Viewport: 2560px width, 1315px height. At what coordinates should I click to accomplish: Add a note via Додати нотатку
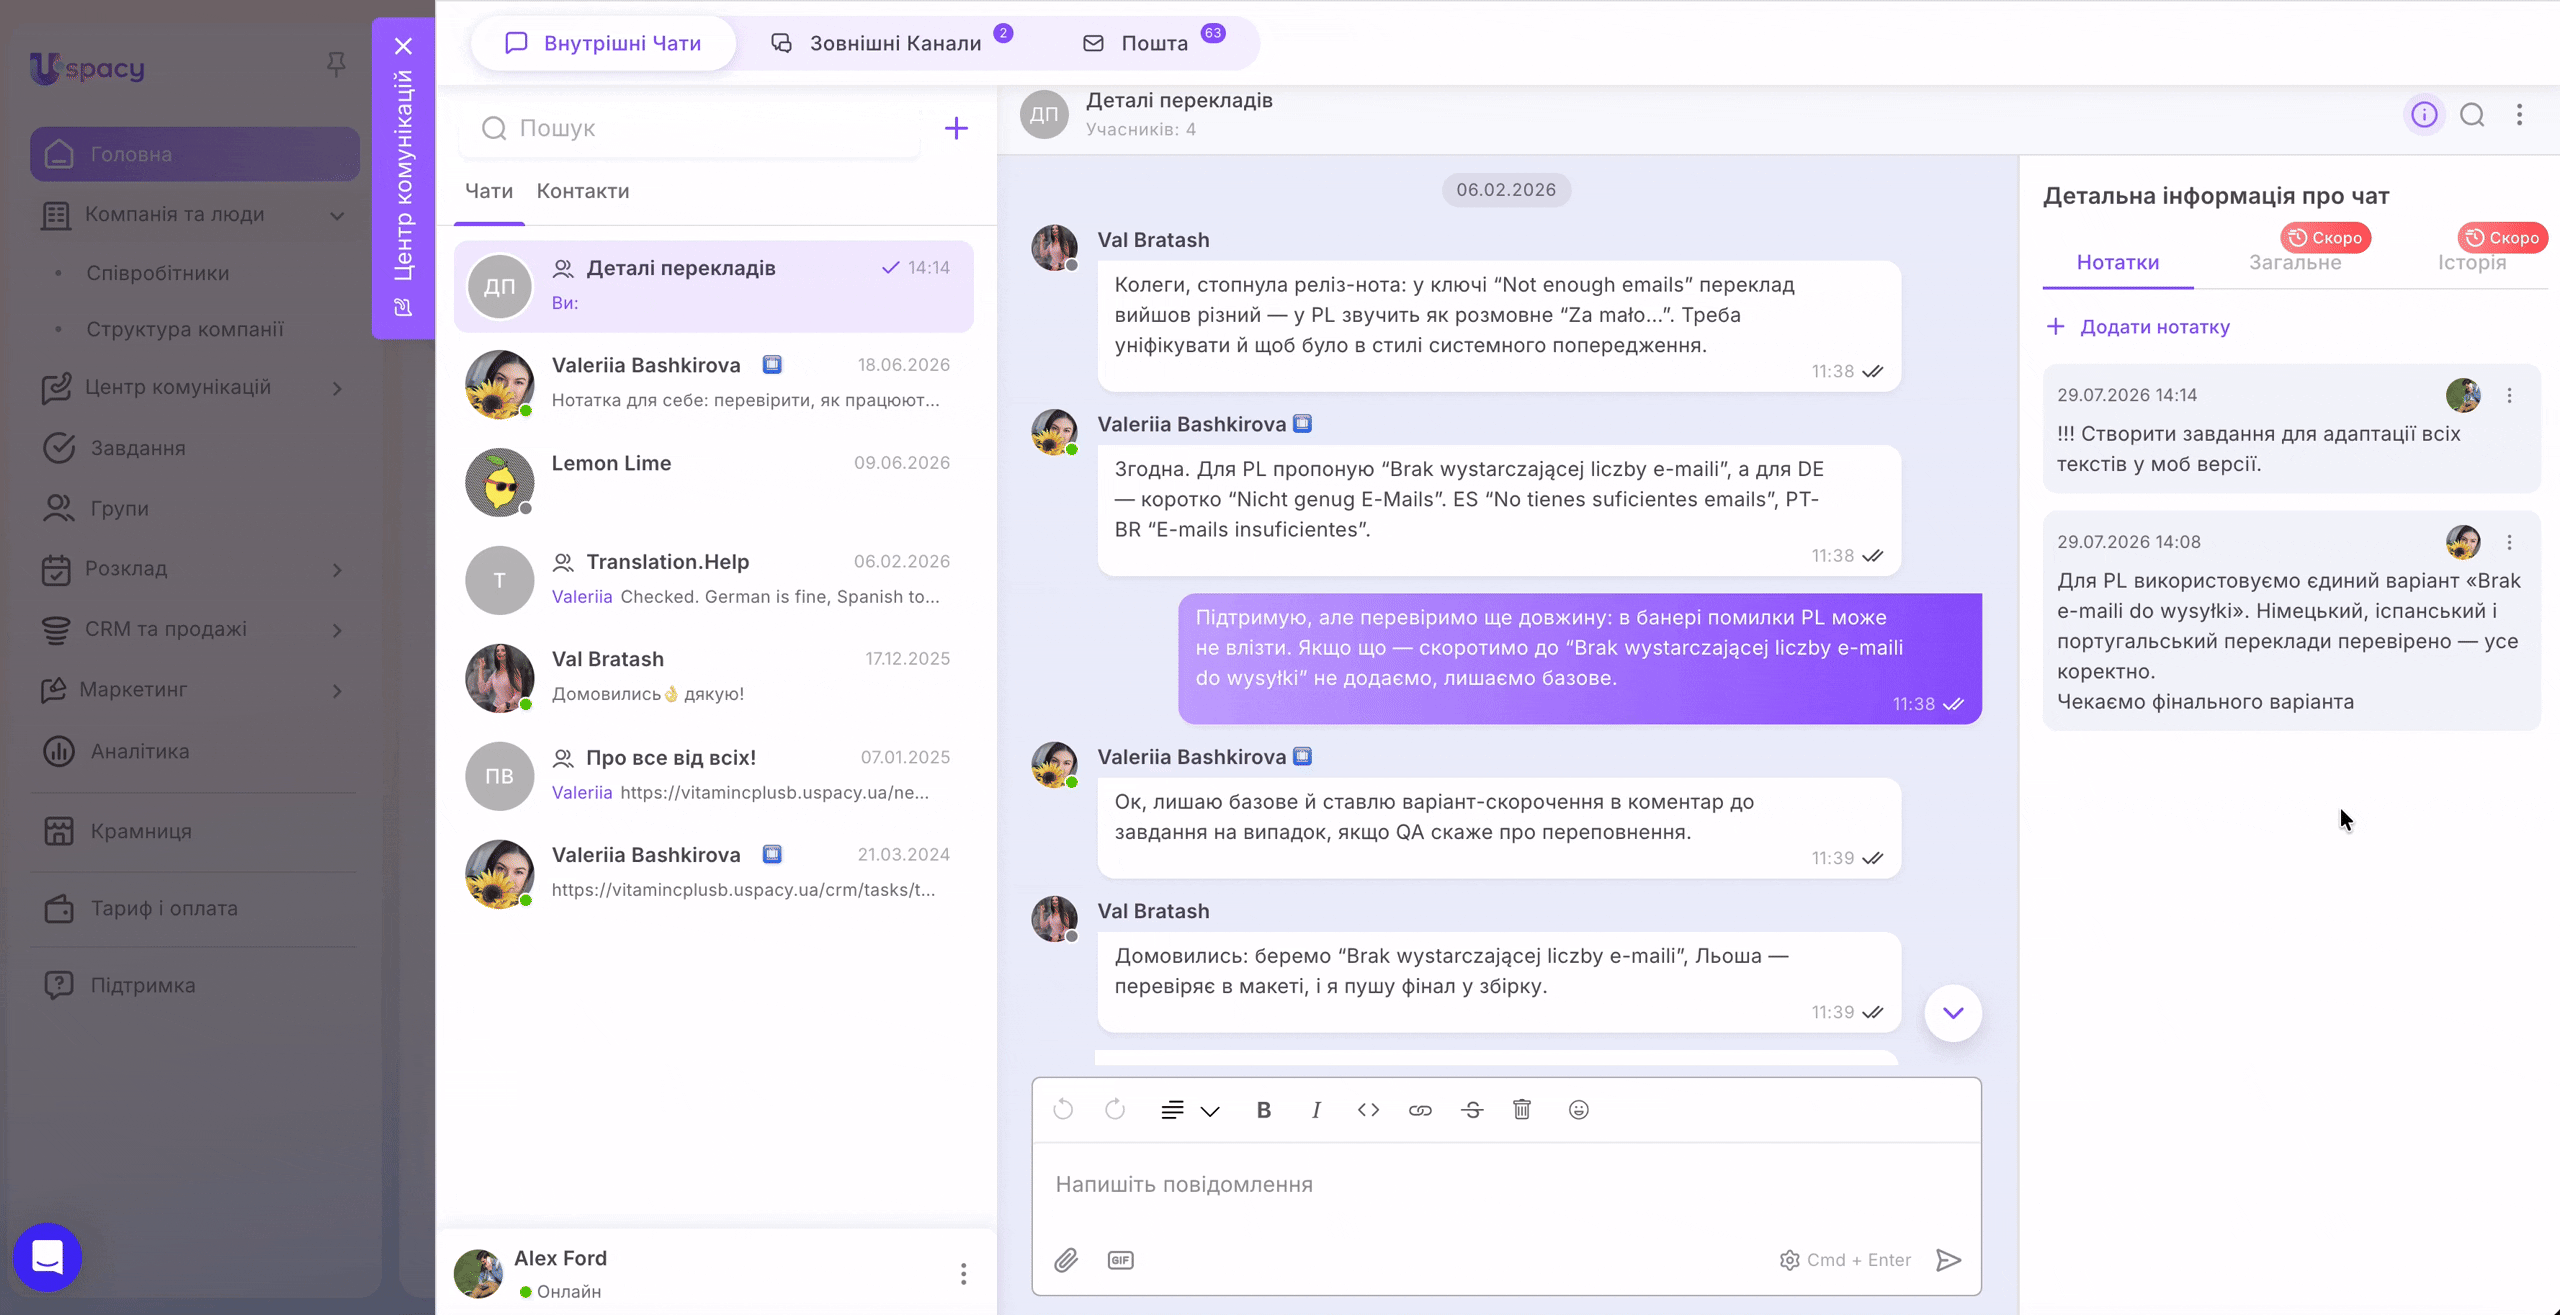pyautogui.click(x=2138, y=327)
